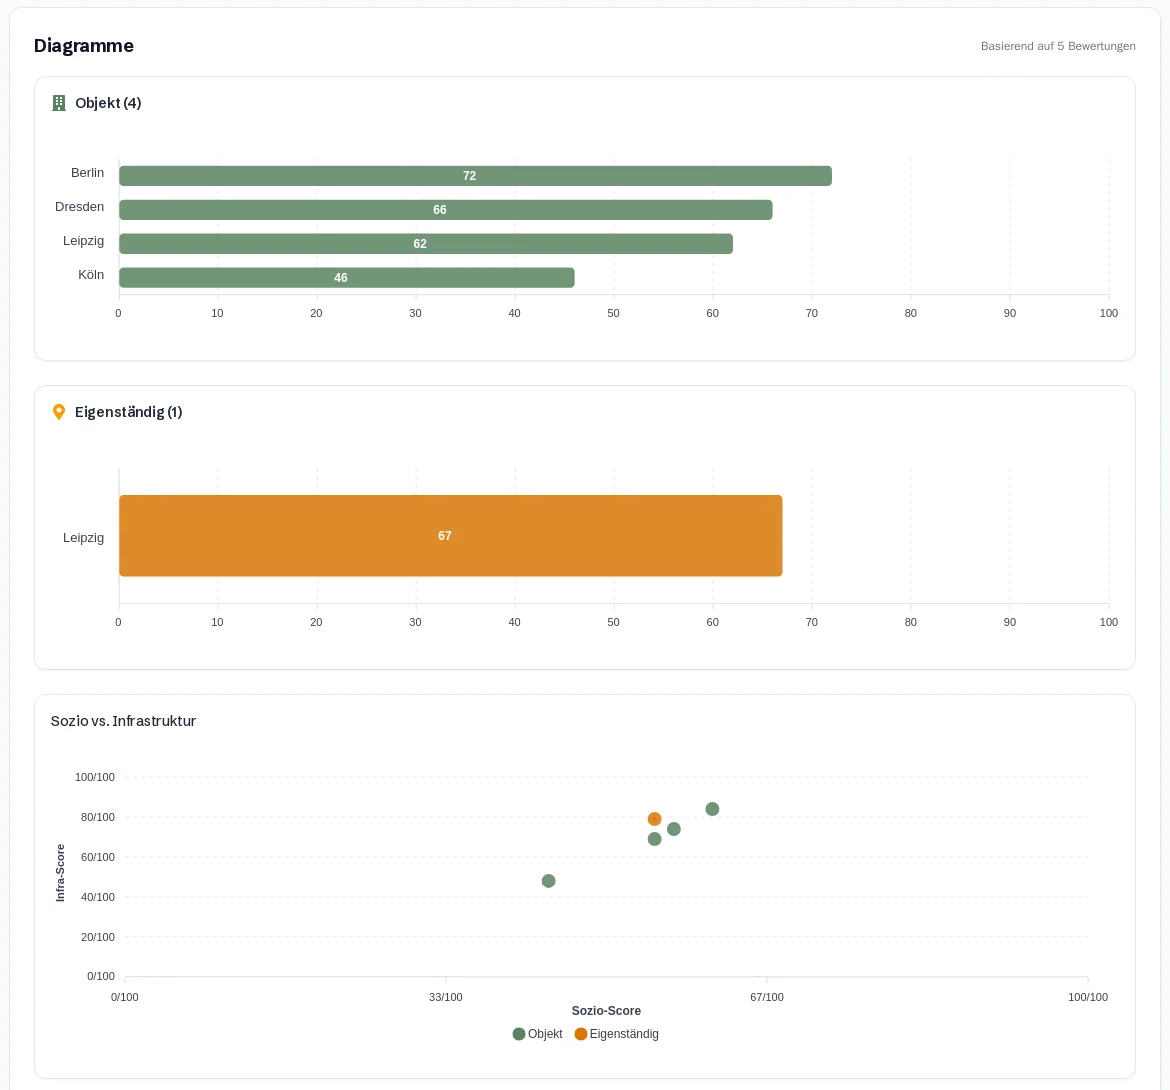Click the Sozio-Score axis title
This screenshot has width=1170, height=1090.
(606, 1011)
